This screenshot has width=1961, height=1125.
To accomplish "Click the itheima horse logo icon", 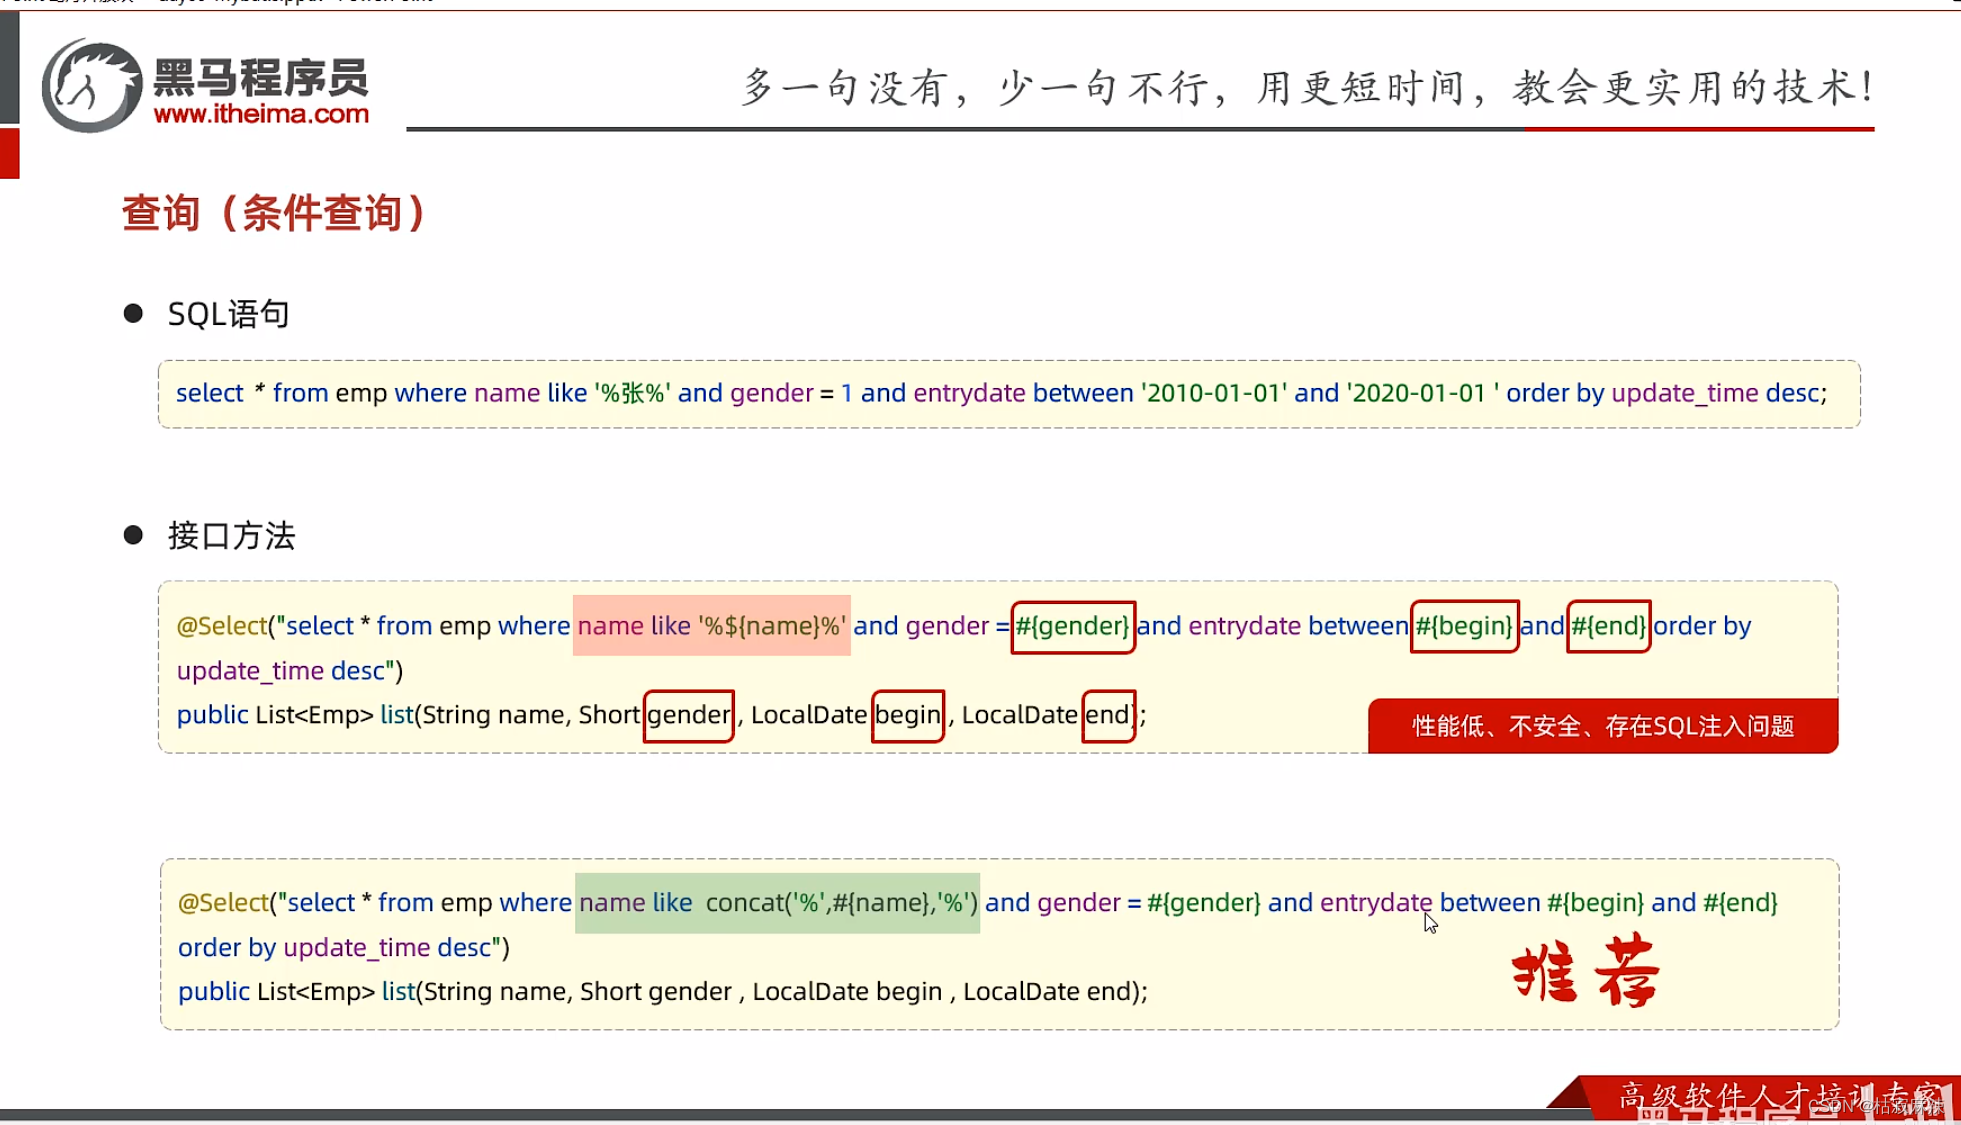I will click(91, 86).
